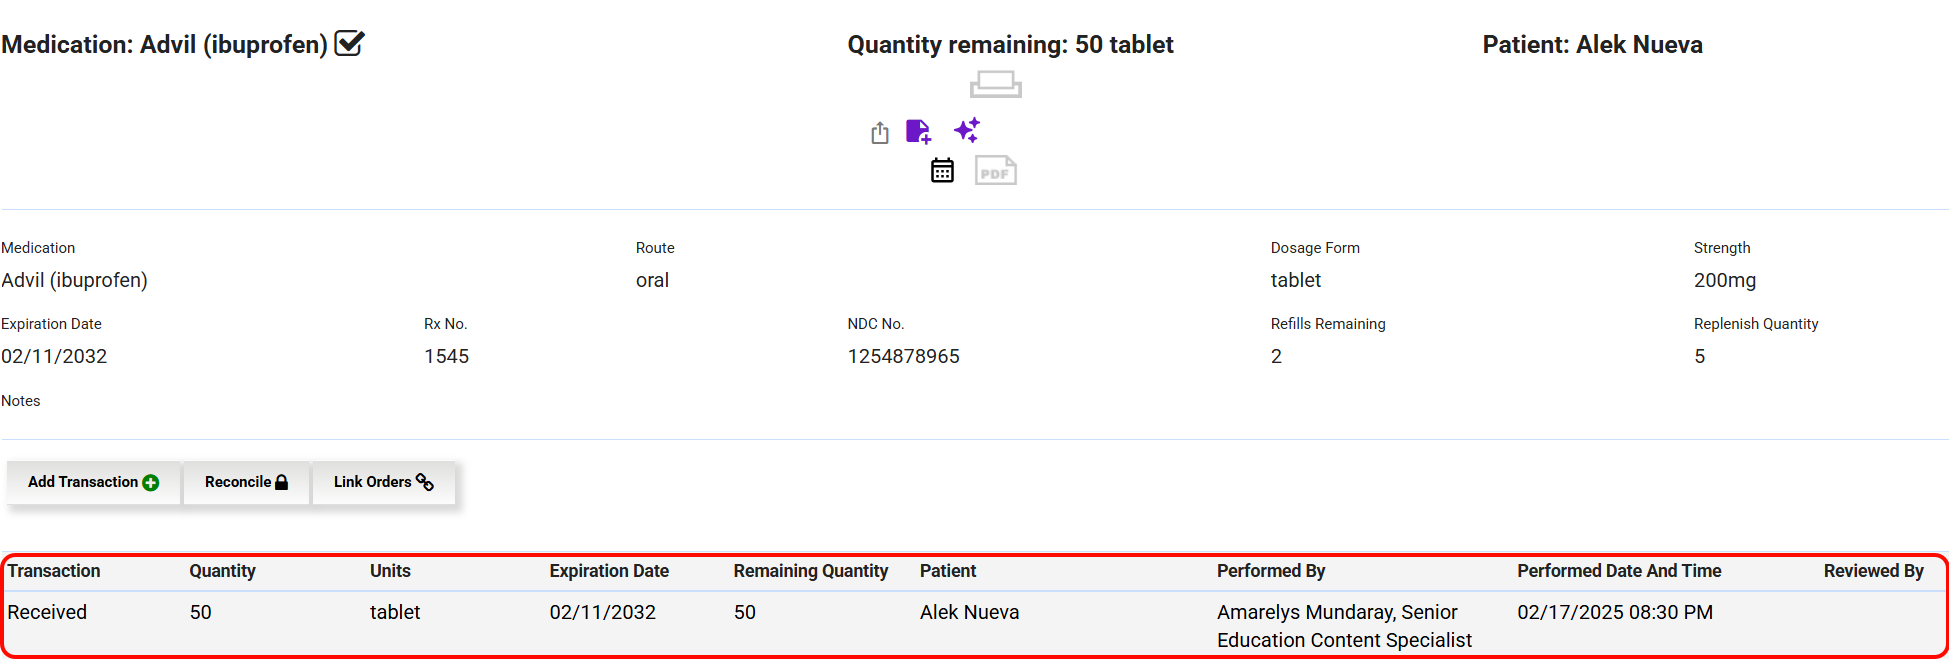Click the Patient: Alek Nueva heading
Image resolution: width=1949 pixels, height=659 pixels.
(x=1592, y=45)
